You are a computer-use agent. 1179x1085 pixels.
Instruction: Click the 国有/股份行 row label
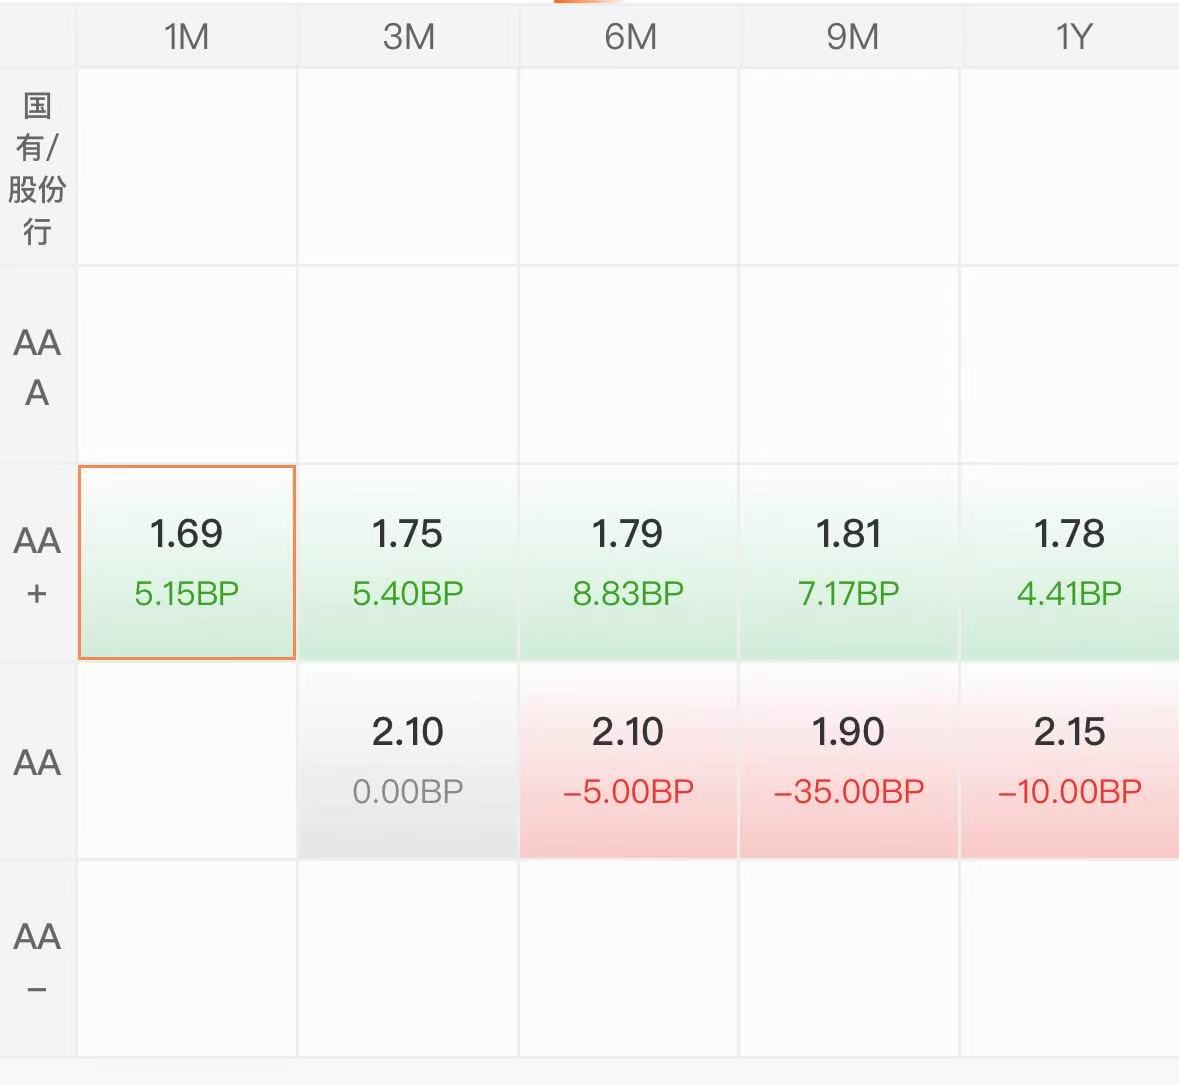(x=37, y=168)
